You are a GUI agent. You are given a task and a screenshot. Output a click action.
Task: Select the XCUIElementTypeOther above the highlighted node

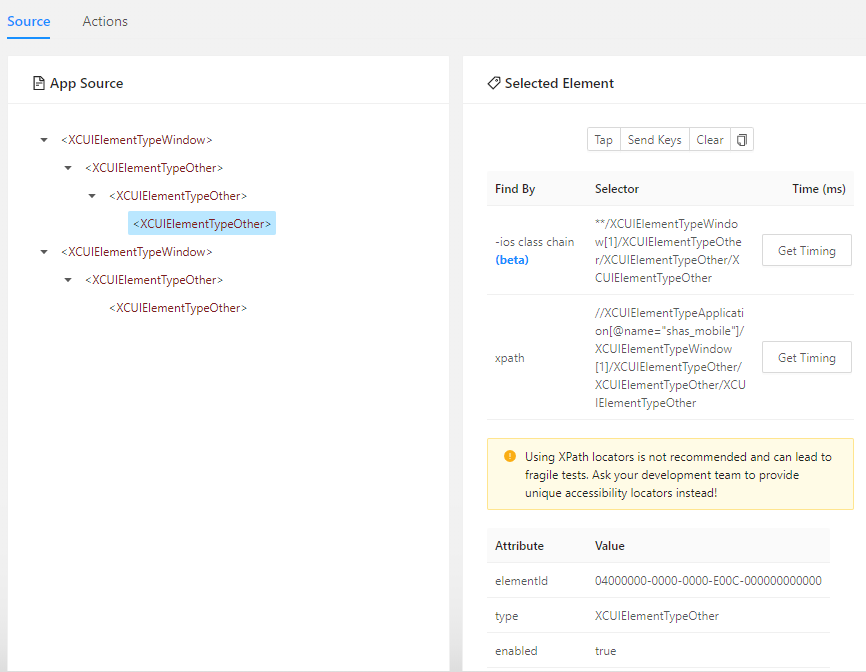pos(178,196)
